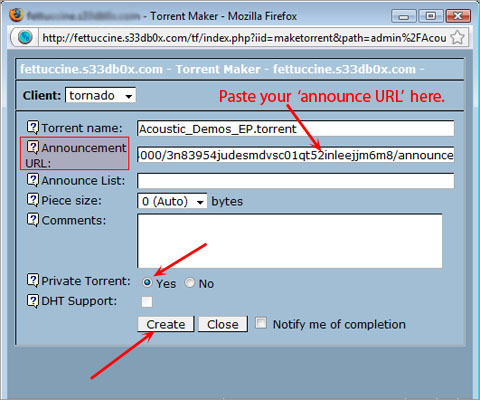
Task: Click the Close button
Action: coord(223,324)
